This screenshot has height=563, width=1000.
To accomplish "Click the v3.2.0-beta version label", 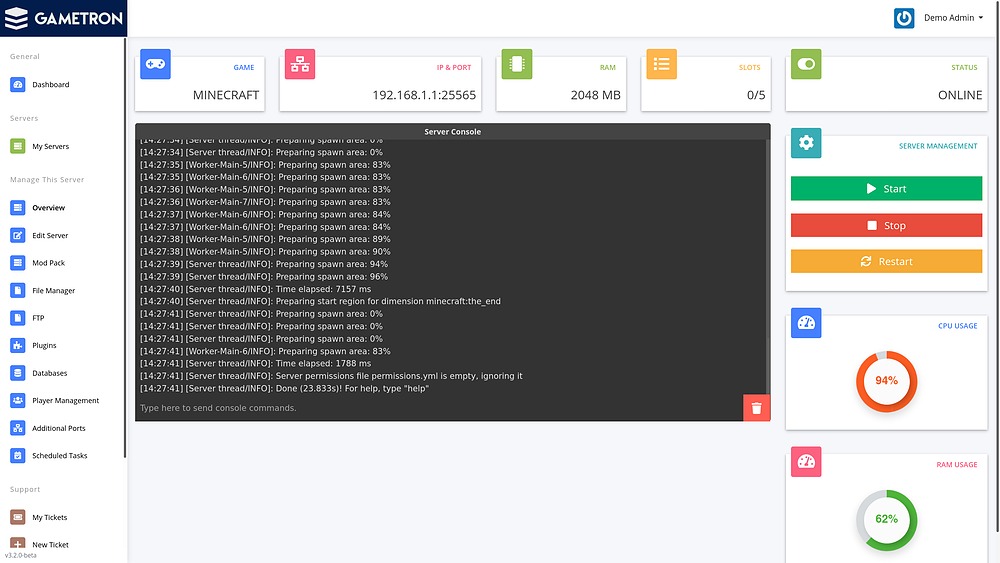I will 20,555.
